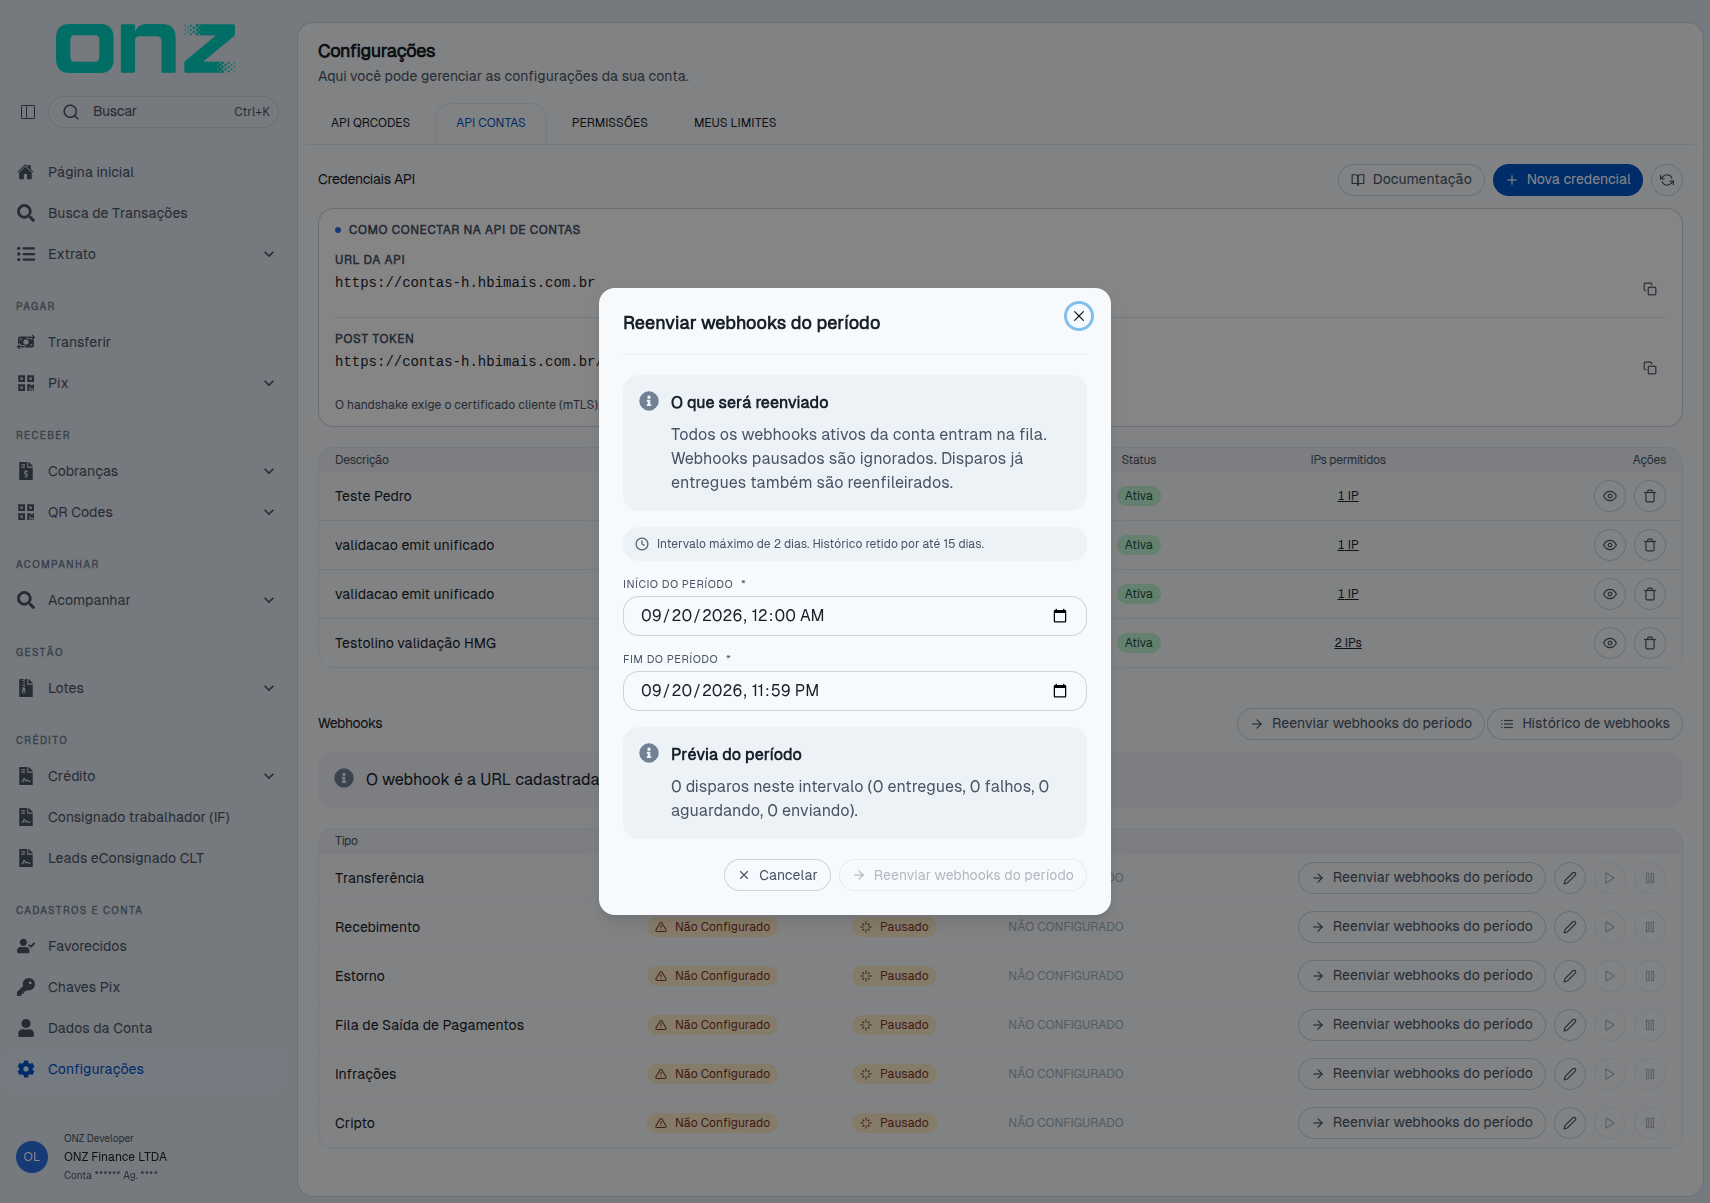Switch to API QRCODES tab
Viewport: 1710px width, 1203px height.
(x=371, y=123)
